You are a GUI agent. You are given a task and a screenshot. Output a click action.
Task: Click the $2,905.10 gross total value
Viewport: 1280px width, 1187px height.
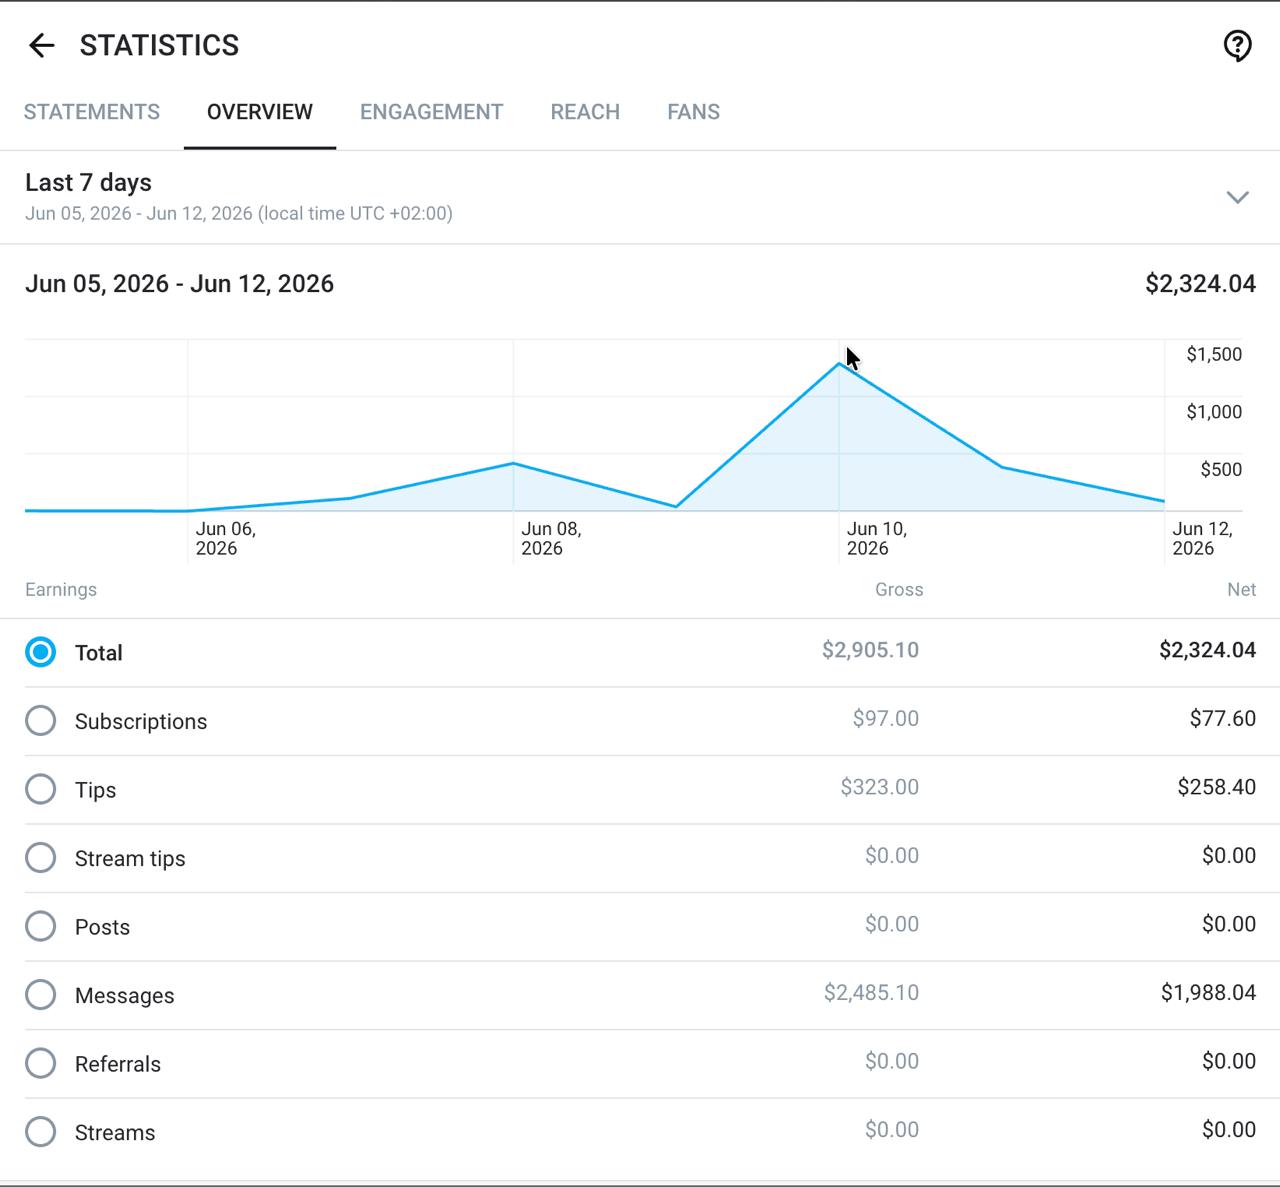870,650
